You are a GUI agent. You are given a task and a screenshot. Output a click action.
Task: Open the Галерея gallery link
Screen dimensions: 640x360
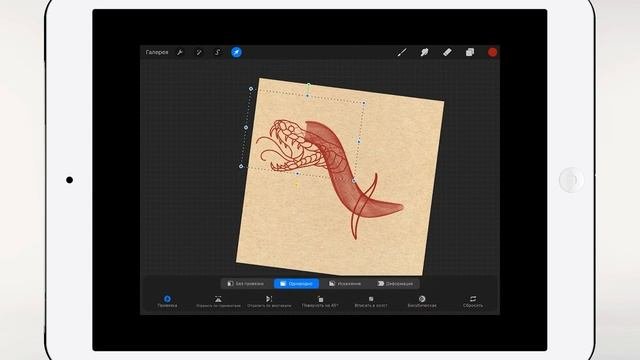(x=157, y=52)
